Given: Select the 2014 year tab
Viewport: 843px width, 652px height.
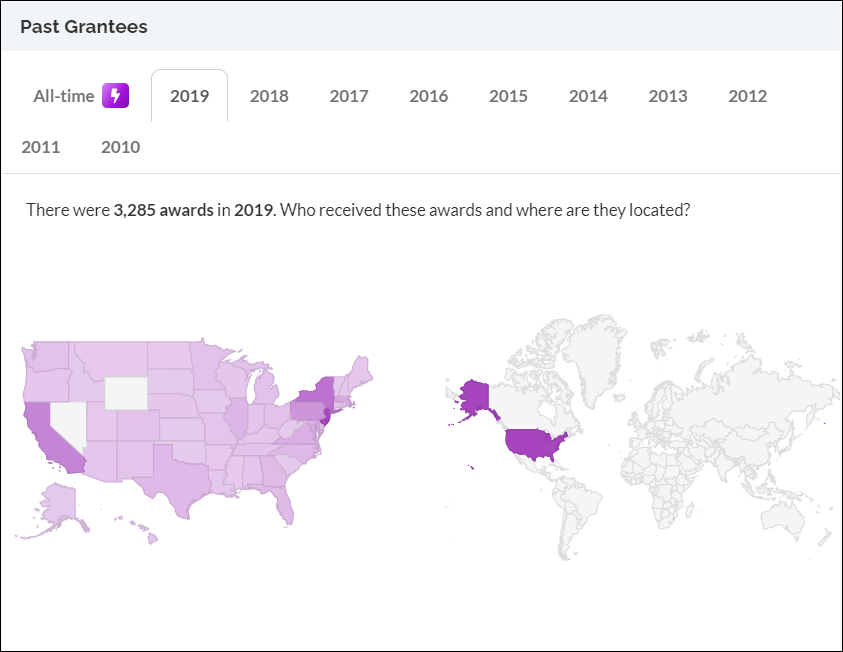Looking at the screenshot, I should point(588,96).
